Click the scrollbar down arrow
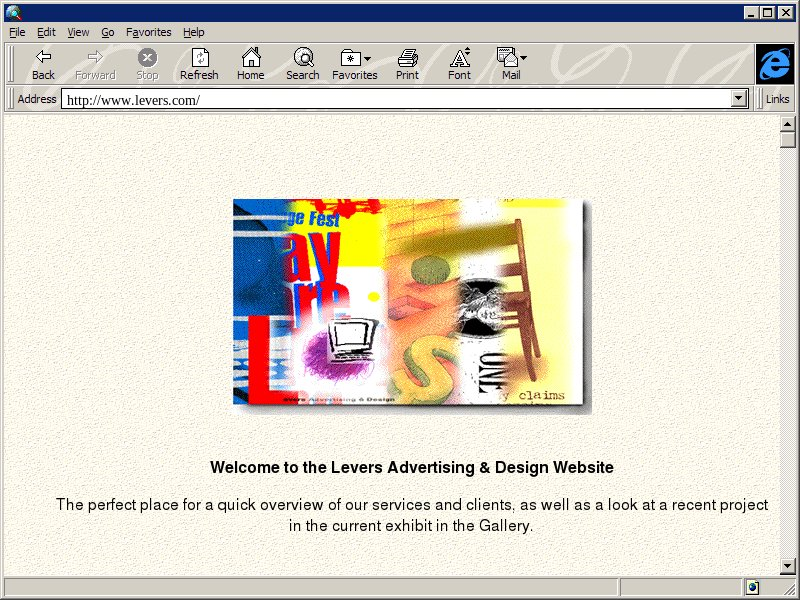The width and height of the screenshot is (800, 600). [x=788, y=566]
